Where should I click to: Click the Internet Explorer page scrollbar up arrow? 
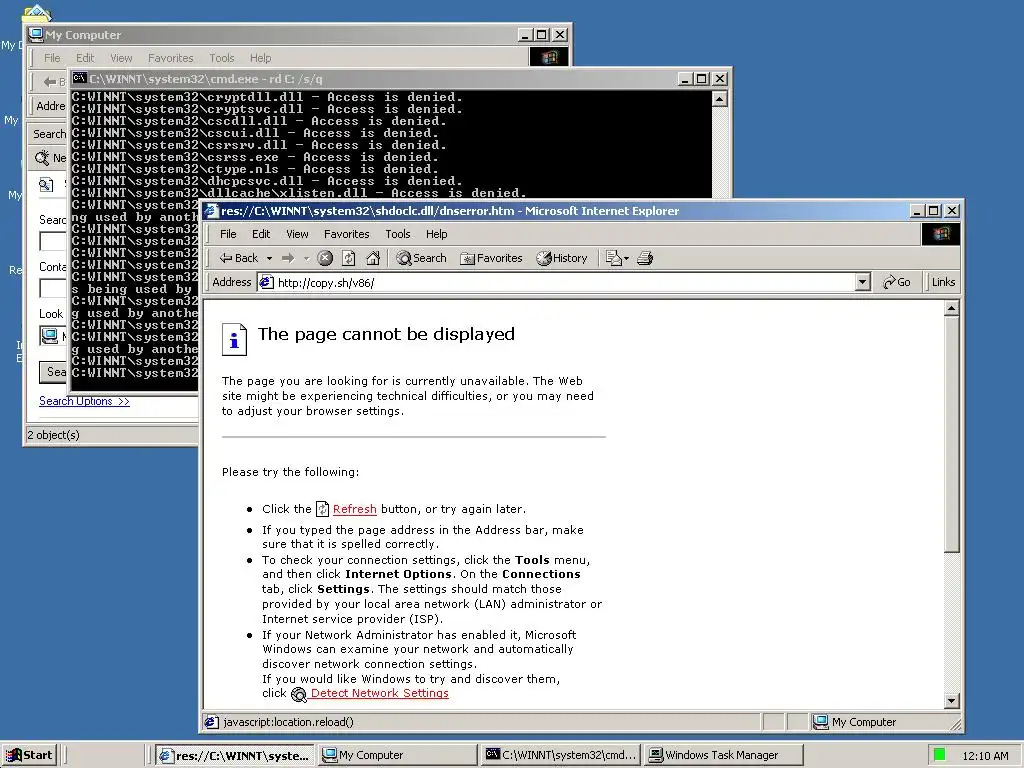(x=952, y=308)
